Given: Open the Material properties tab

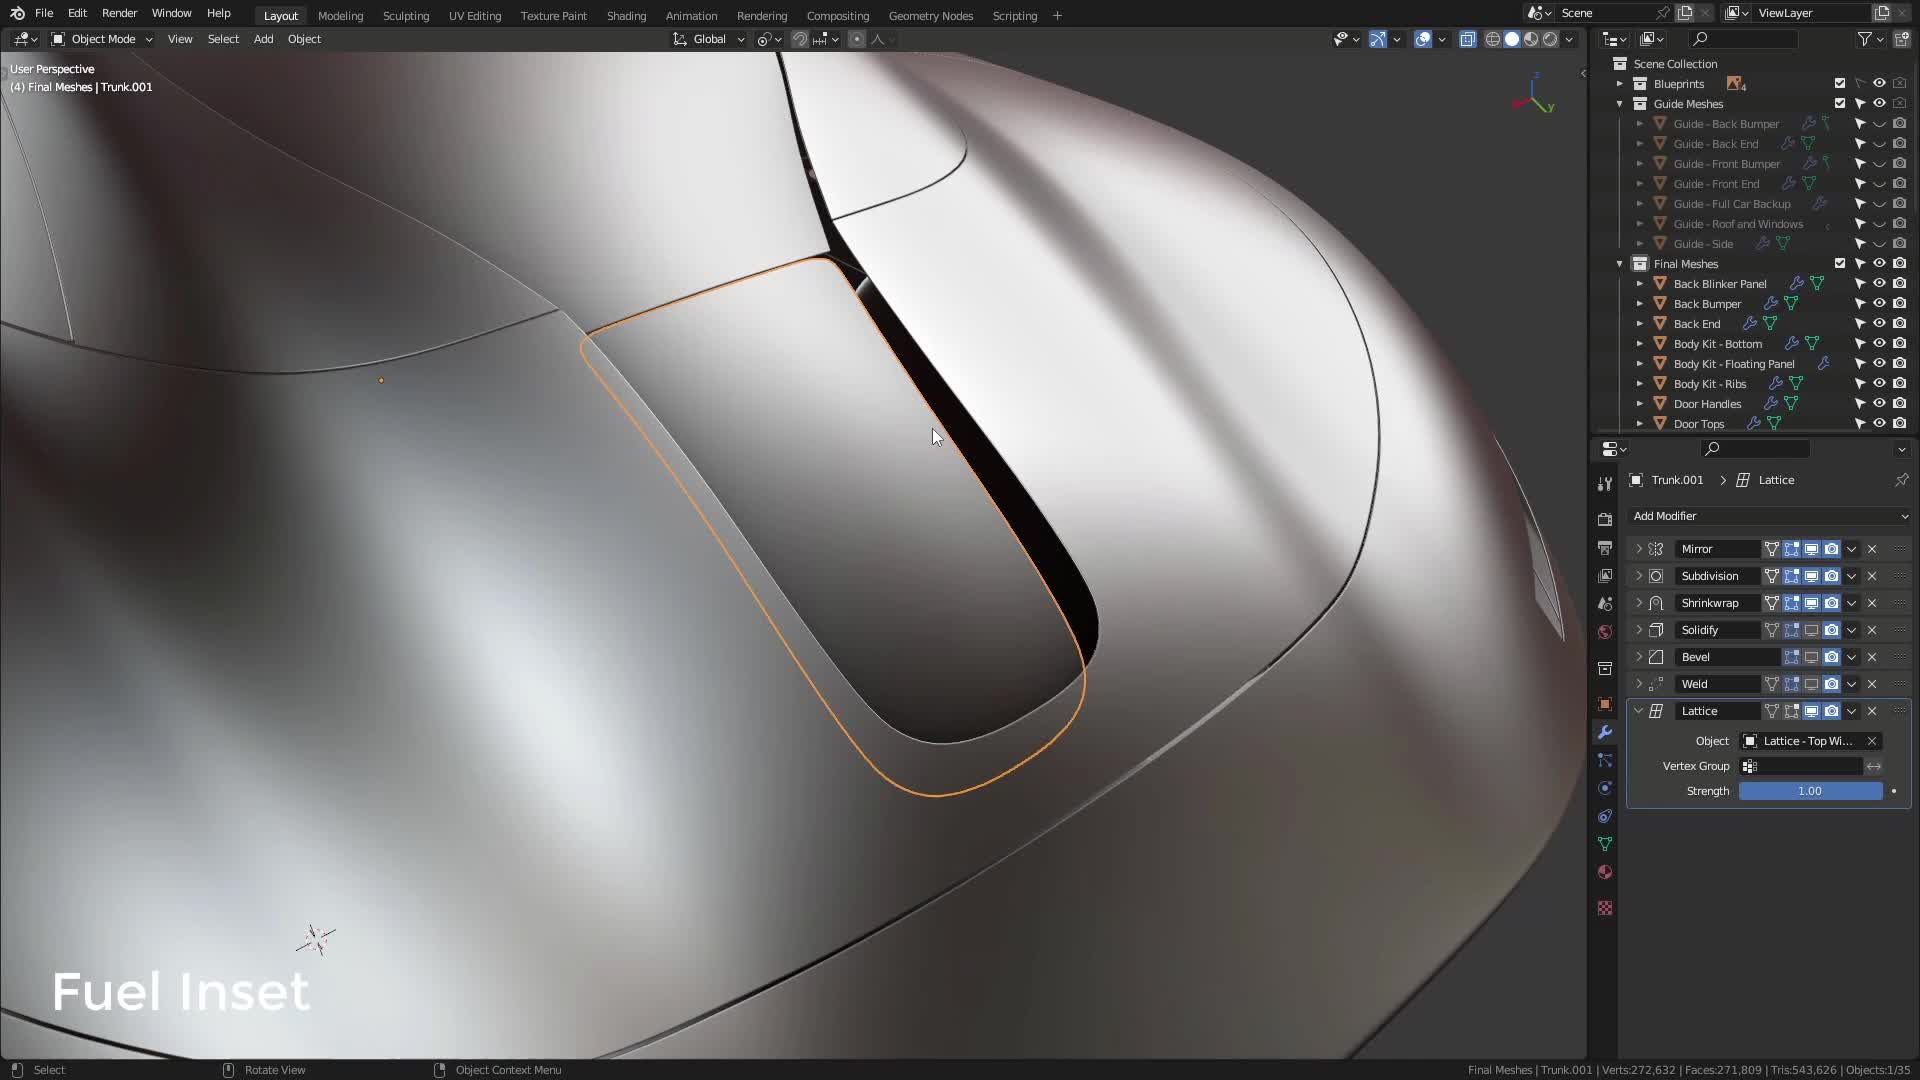Looking at the screenshot, I should pyautogui.click(x=1605, y=872).
